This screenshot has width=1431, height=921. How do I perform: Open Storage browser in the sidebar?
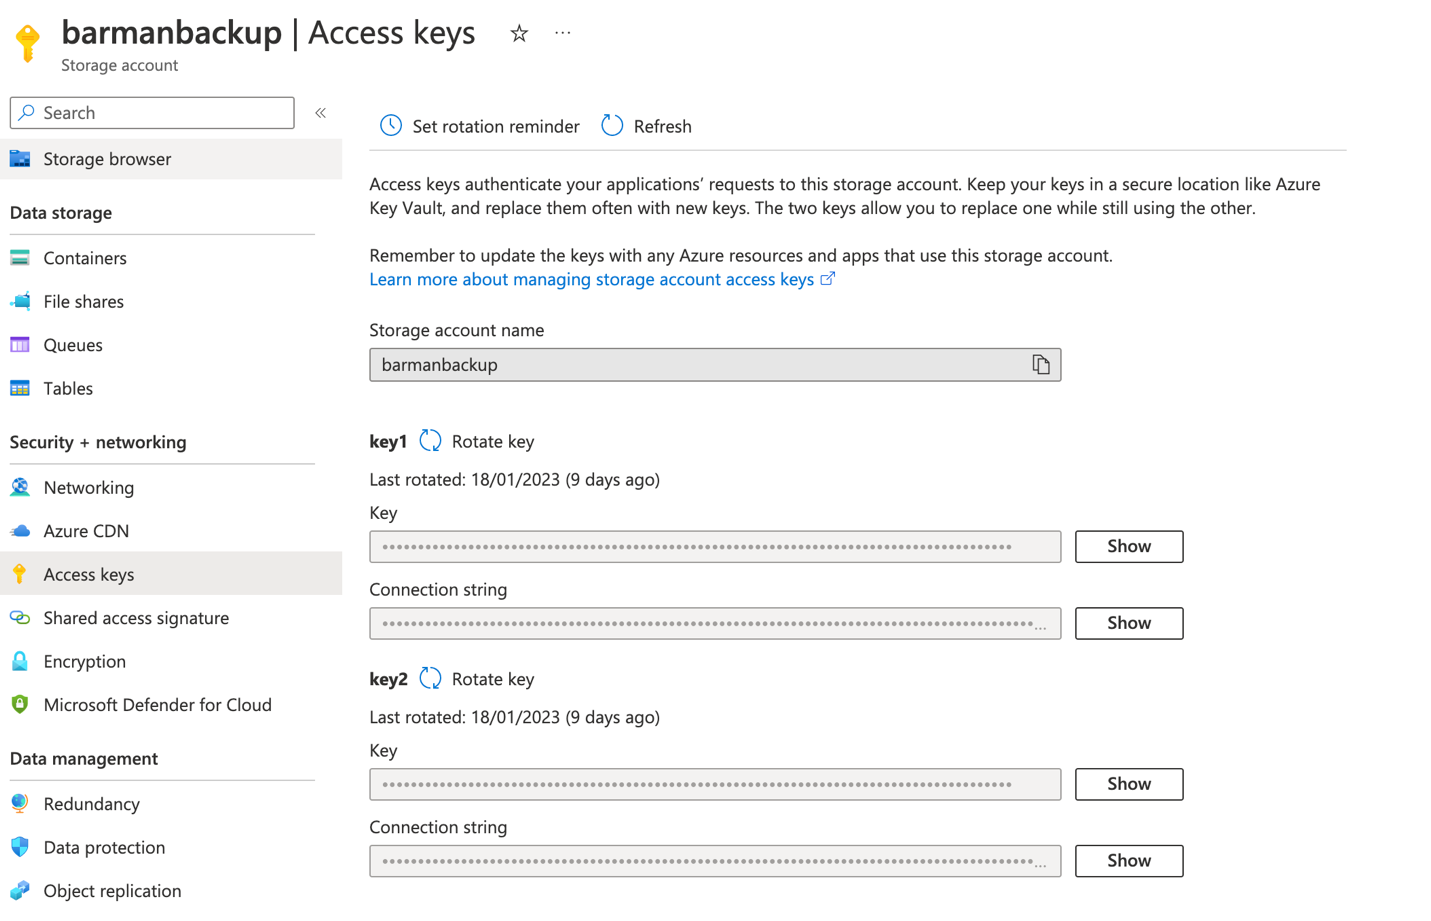[x=107, y=159]
